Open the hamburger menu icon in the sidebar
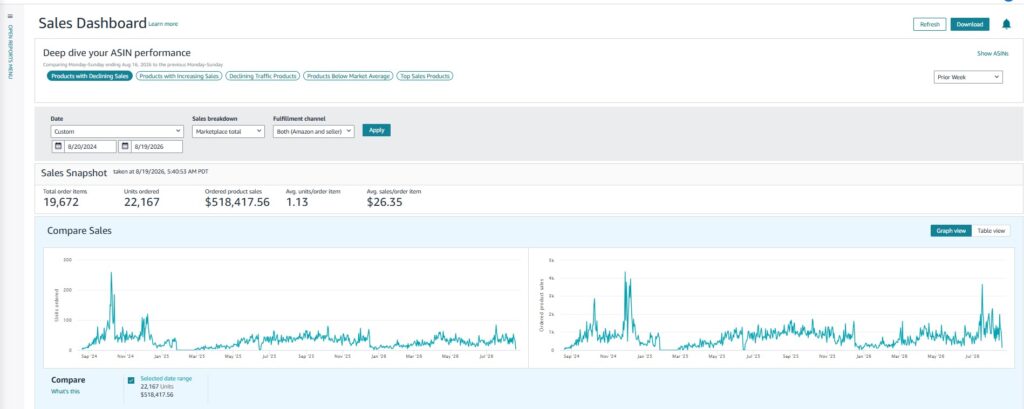The height and width of the screenshot is (409, 1024). pyautogui.click(x=10, y=16)
